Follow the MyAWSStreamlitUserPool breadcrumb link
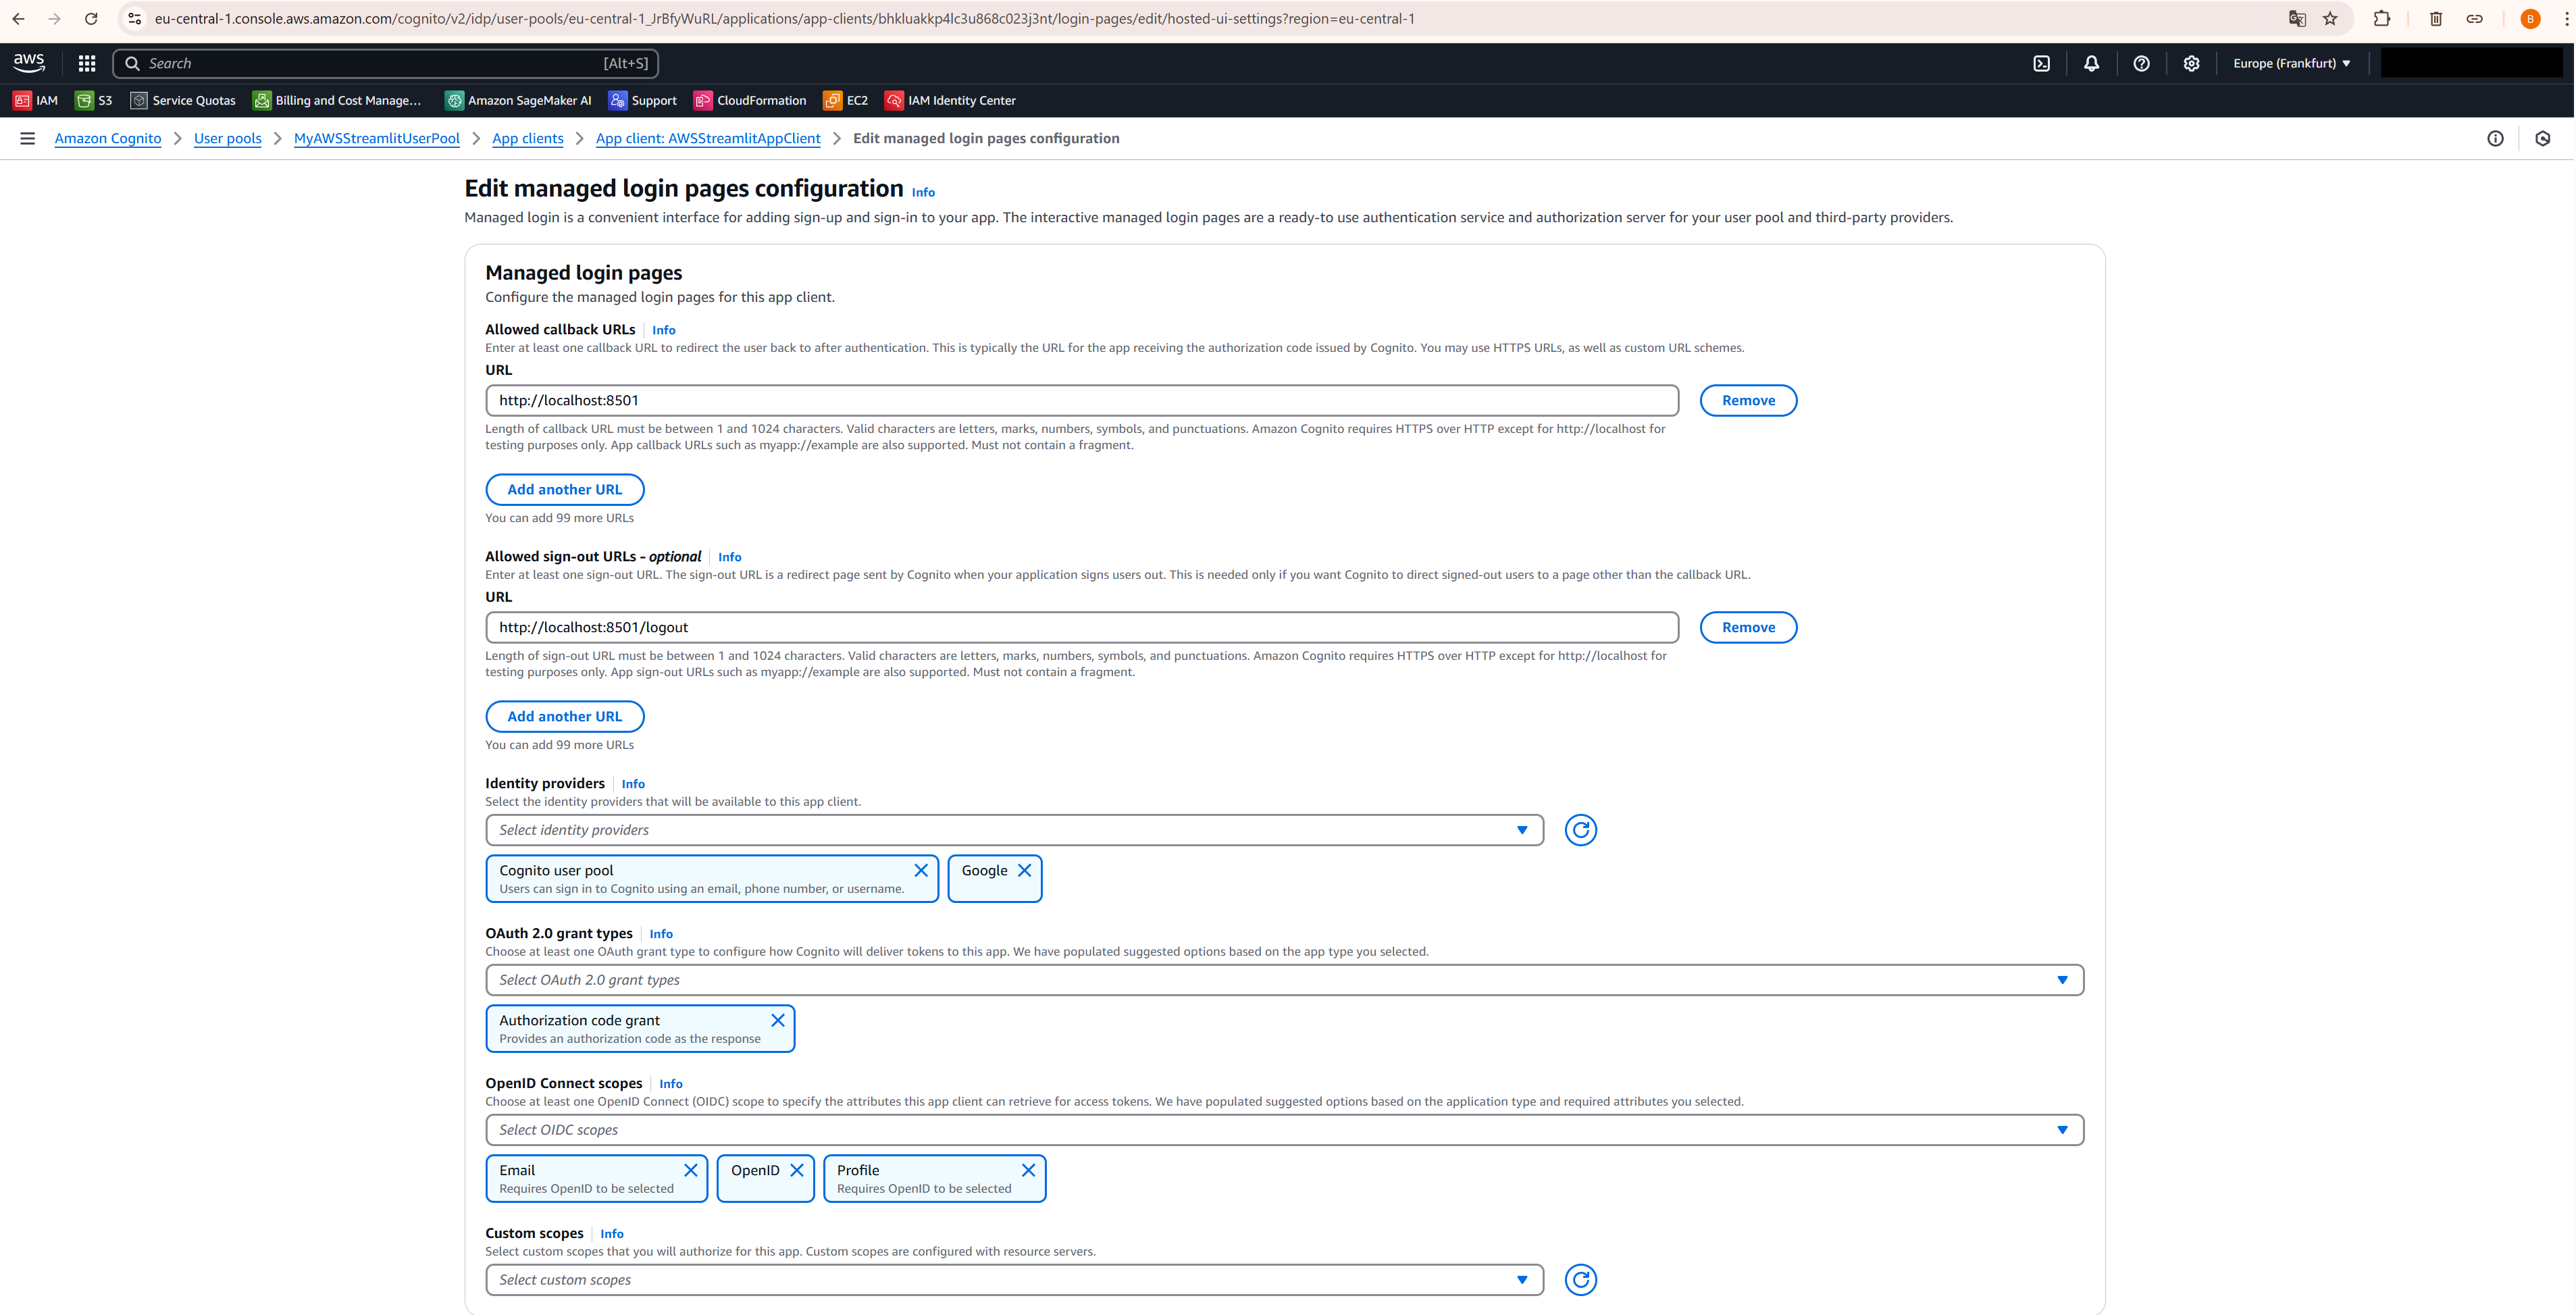 pyautogui.click(x=376, y=139)
